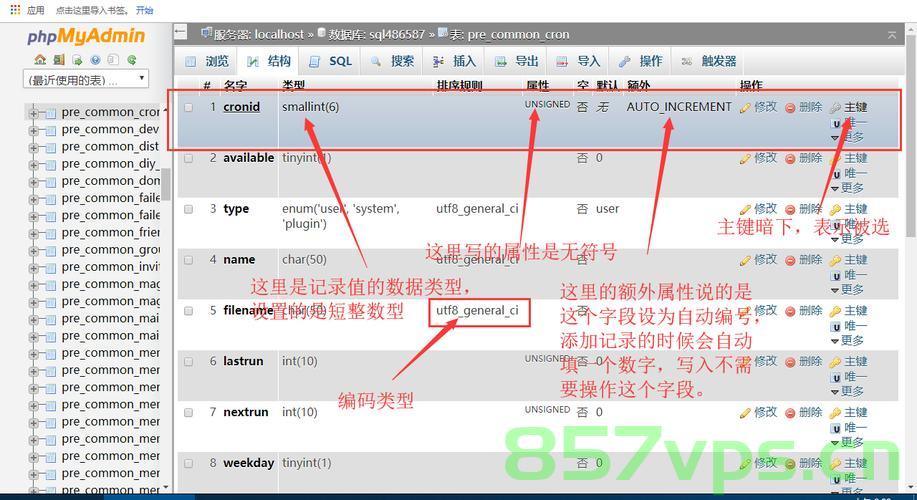Click 主键 link for weekday row
Image resolution: width=917 pixels, height=500 pixels.
(x=856, y=463)
